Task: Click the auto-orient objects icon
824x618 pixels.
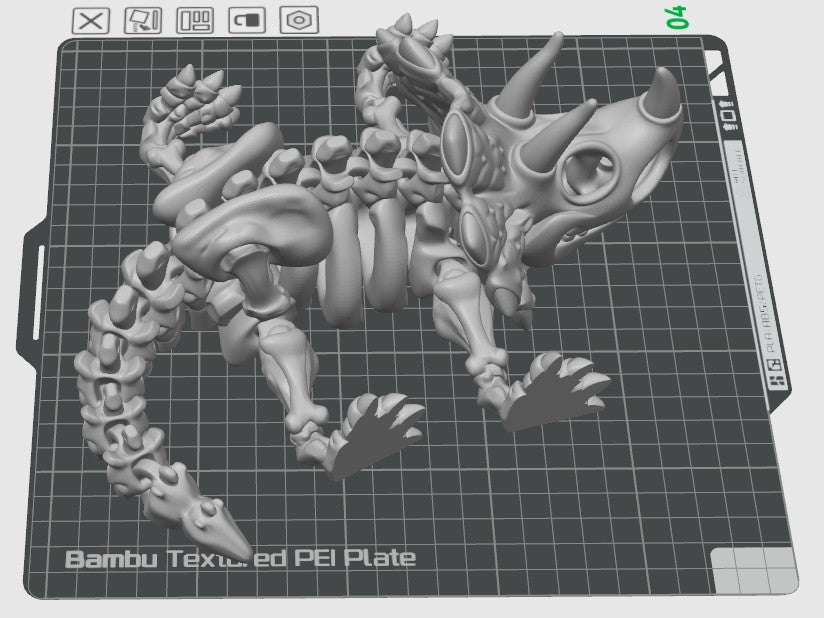Action: (142, 20)
